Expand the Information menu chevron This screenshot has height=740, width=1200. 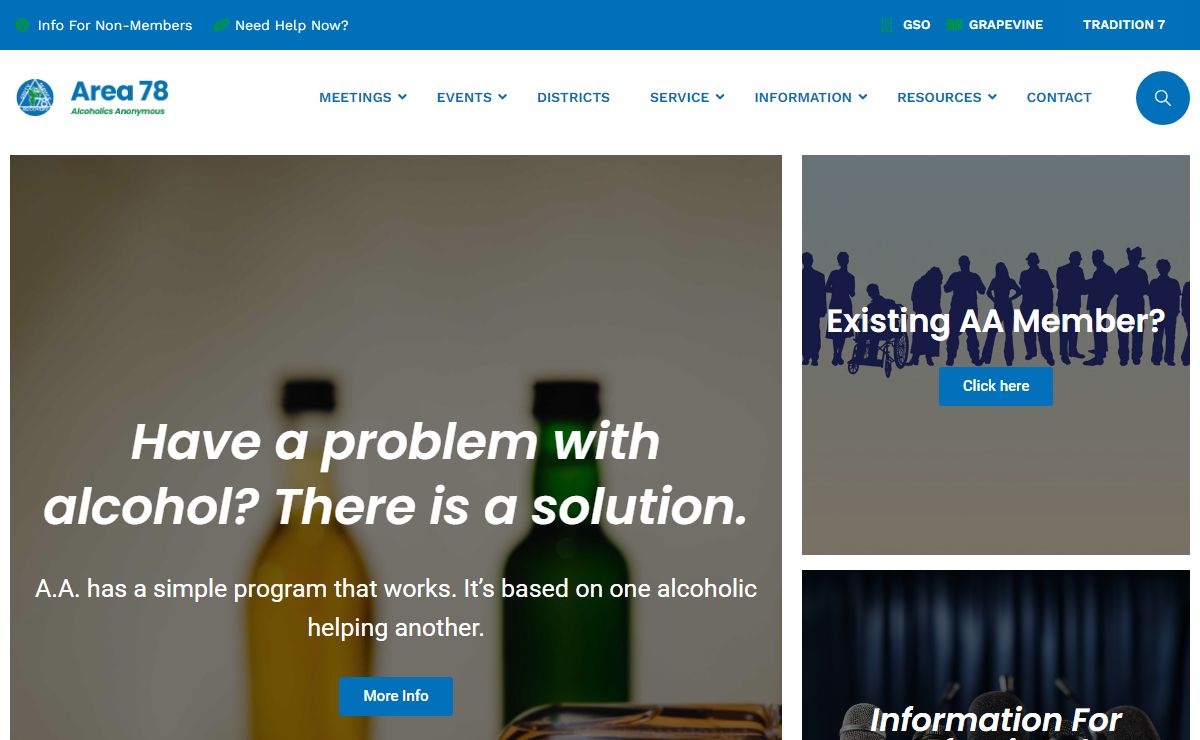click(x=862, y=97)
